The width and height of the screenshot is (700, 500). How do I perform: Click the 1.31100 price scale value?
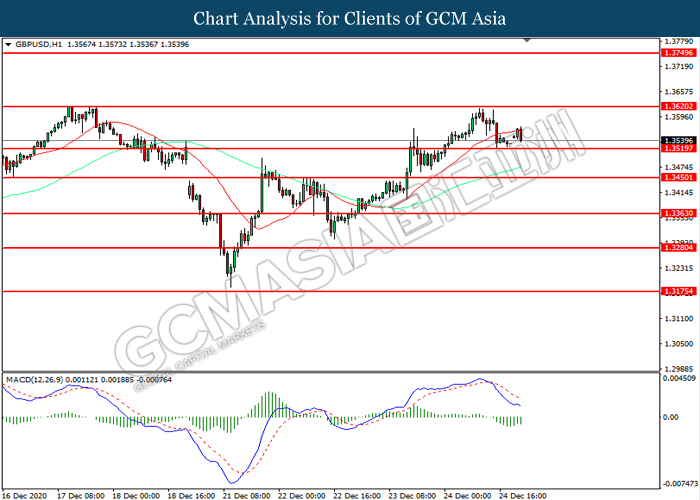tap(679, 319)
